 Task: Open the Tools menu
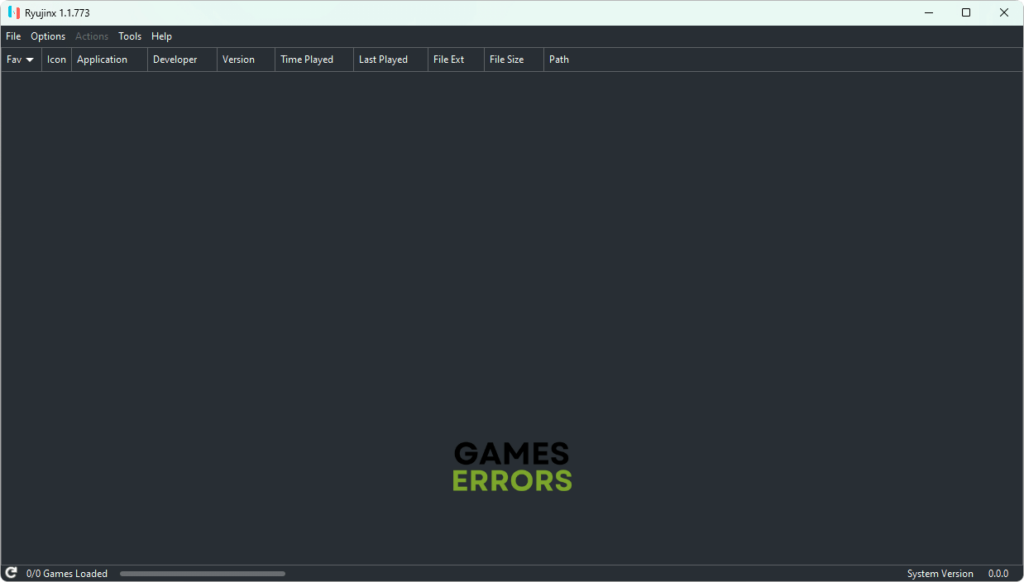click(x=130, y=36)
